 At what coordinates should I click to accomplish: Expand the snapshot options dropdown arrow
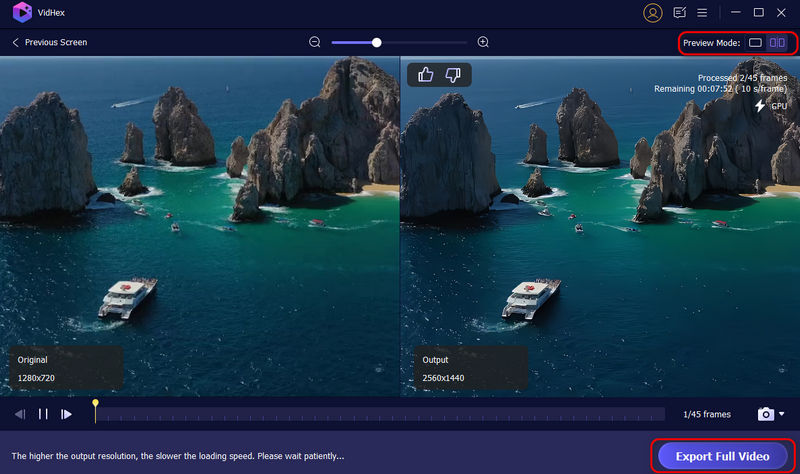point(782,414)
